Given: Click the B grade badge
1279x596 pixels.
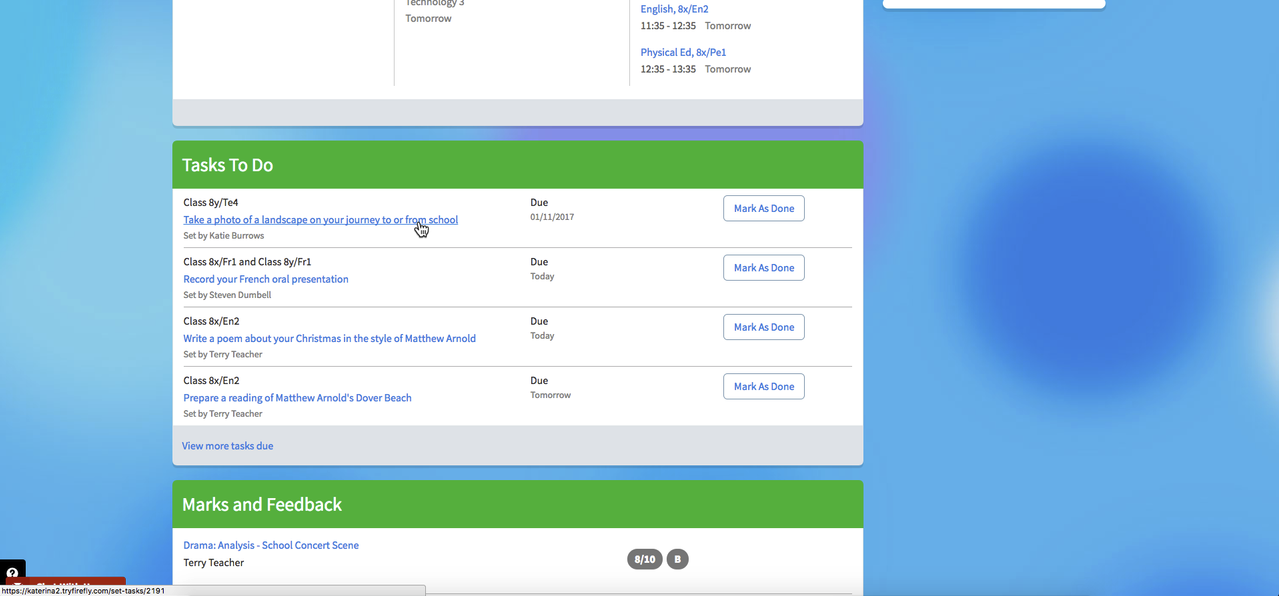Looking at the screenshot, I should click(677, 559).
